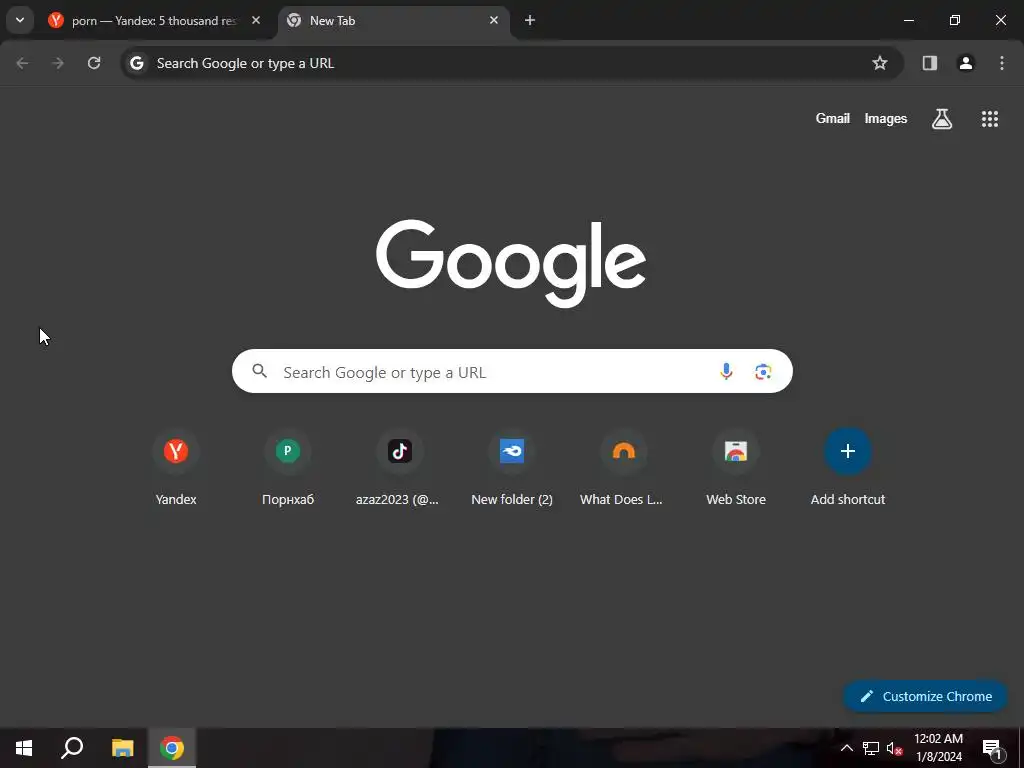The height and width of the screenshot is (768, 1024).
Task: Click the Customize Chrome button
Action: (x=925, y=696)
